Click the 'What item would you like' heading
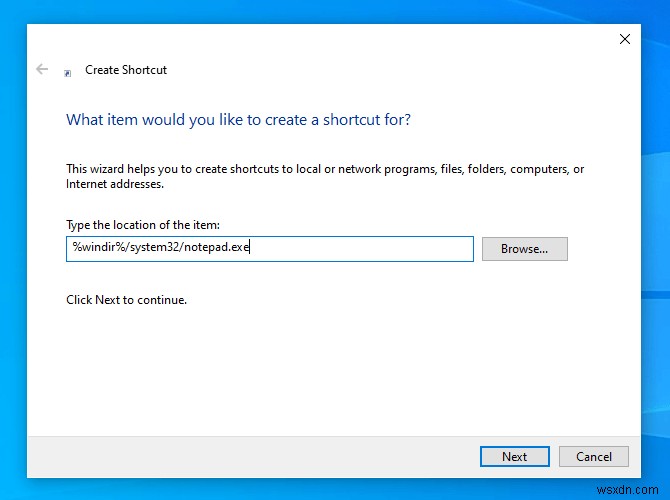The image size is (670, 500). click(x=238, y=120)
